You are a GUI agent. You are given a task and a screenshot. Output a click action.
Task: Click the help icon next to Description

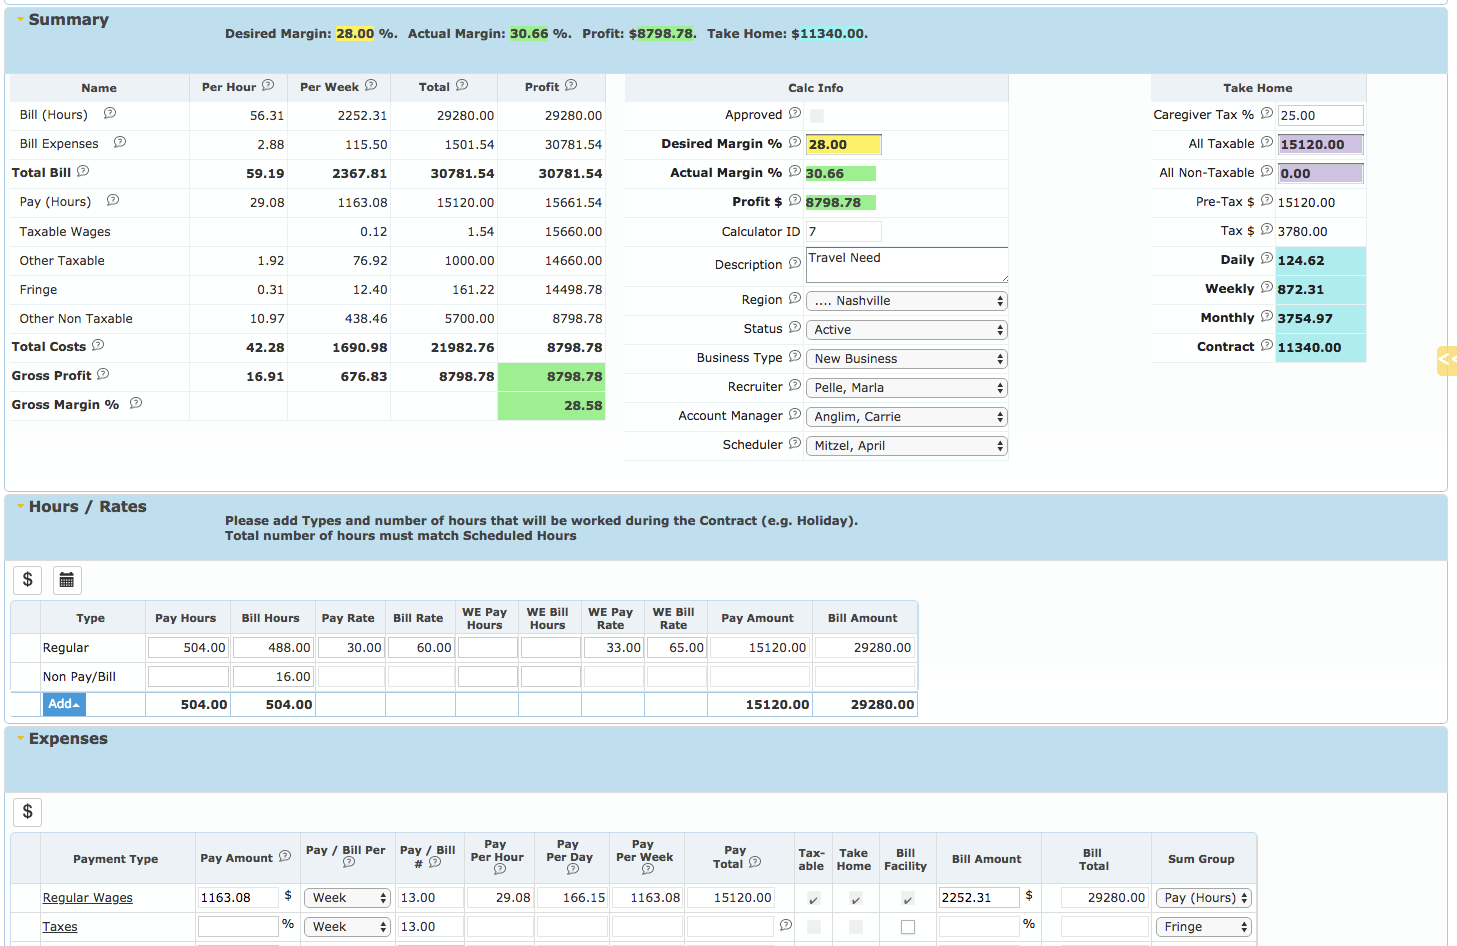(x=795, y=264)
